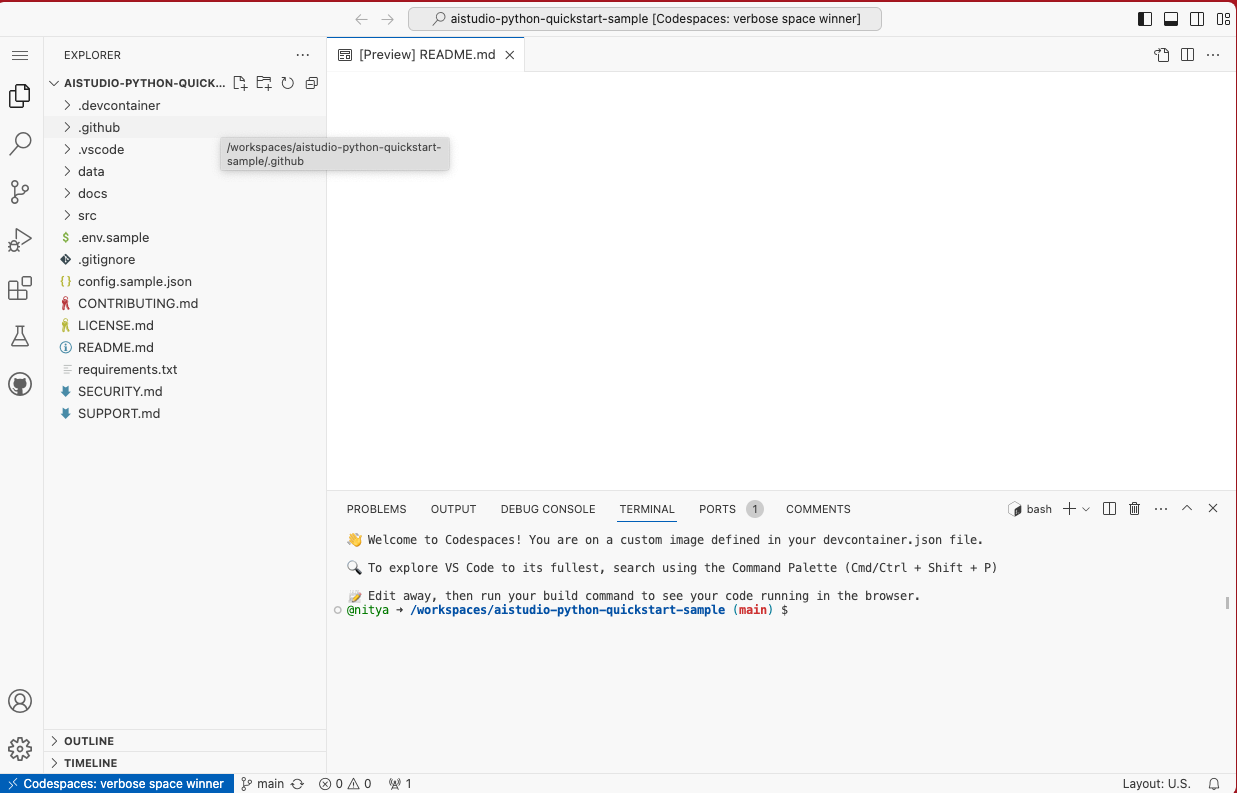This screenshot has width=1237, height=793.
Task: Open the Run and Debug view icon
Action: click(20, 240)
